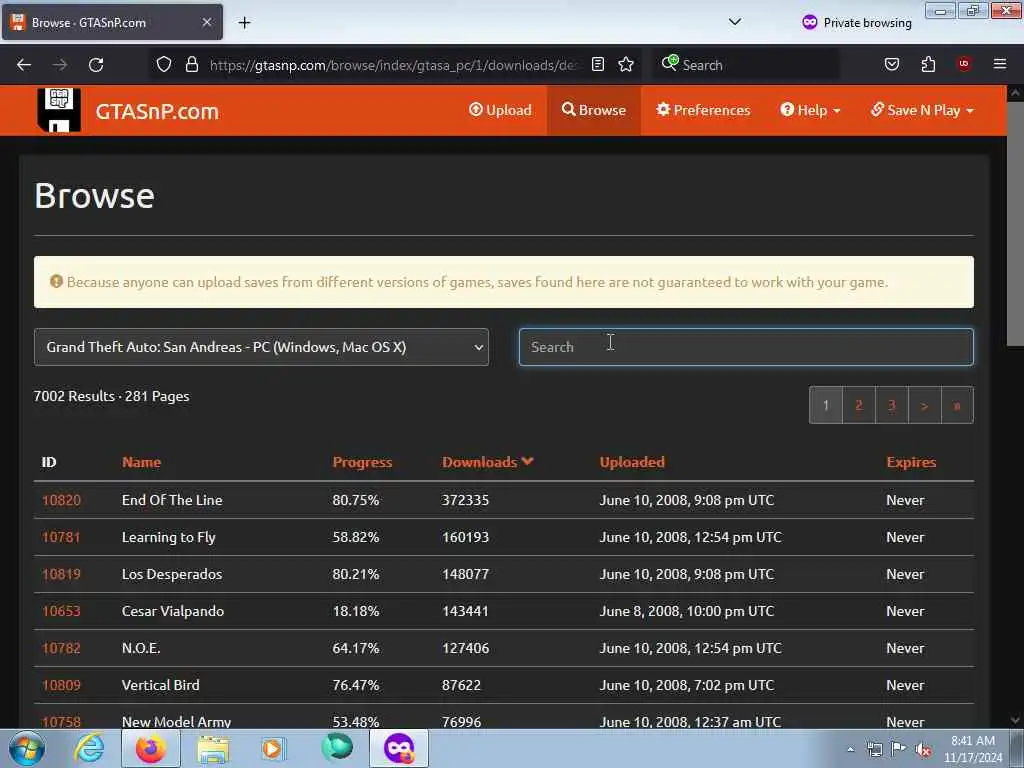The height and width of the screenshot is (768, 1024).
Task: Go to results page 2
Action: point(859,405)
